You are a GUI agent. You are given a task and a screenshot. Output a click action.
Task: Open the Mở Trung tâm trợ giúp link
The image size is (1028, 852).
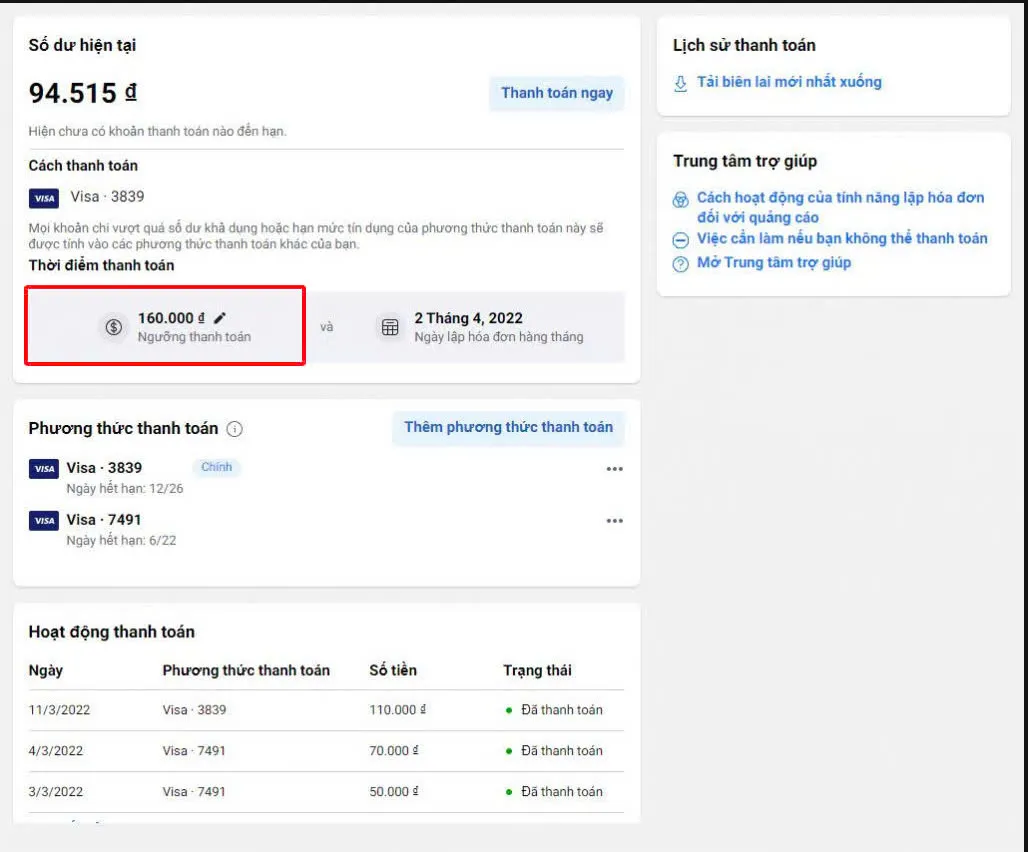(x=774, y=263)
